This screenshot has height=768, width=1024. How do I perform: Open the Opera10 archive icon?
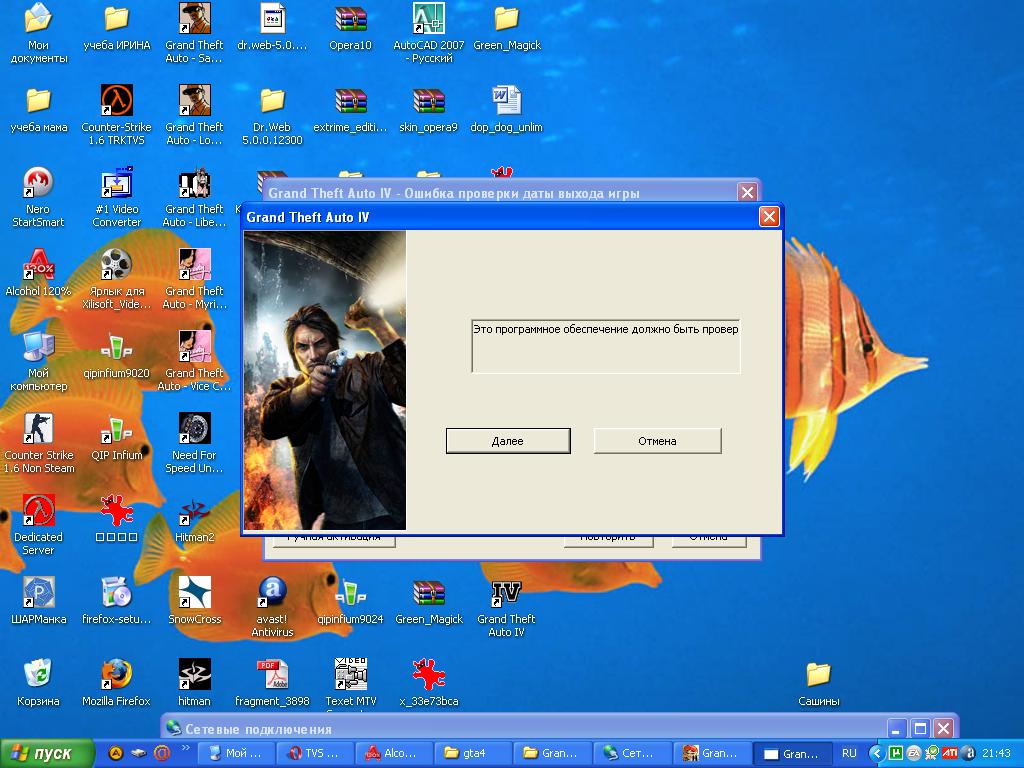tap(350, 20)
